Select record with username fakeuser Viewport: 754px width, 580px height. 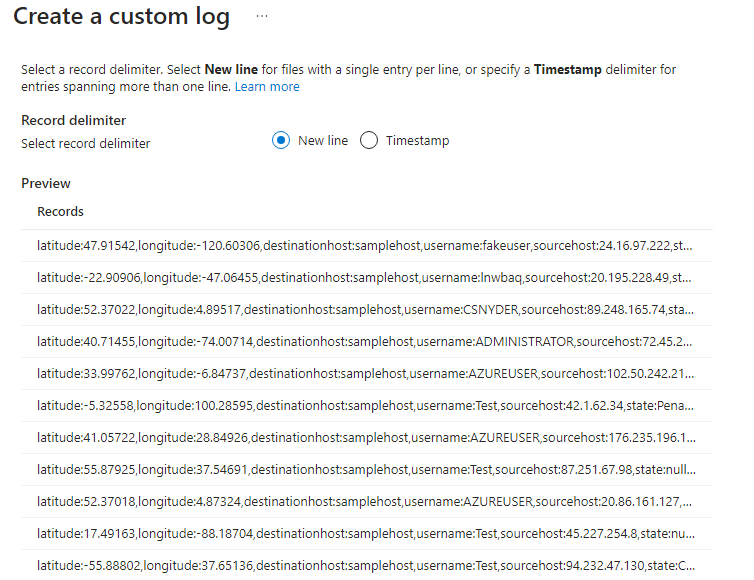(x=367, y=246)
